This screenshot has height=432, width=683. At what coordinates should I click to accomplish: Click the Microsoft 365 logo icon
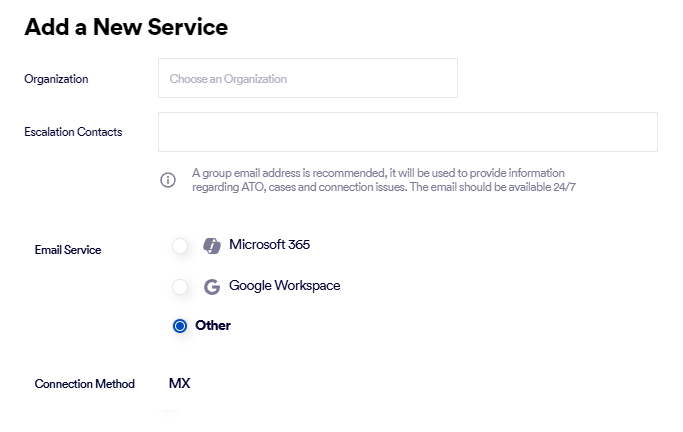click(x=211, y=246)
